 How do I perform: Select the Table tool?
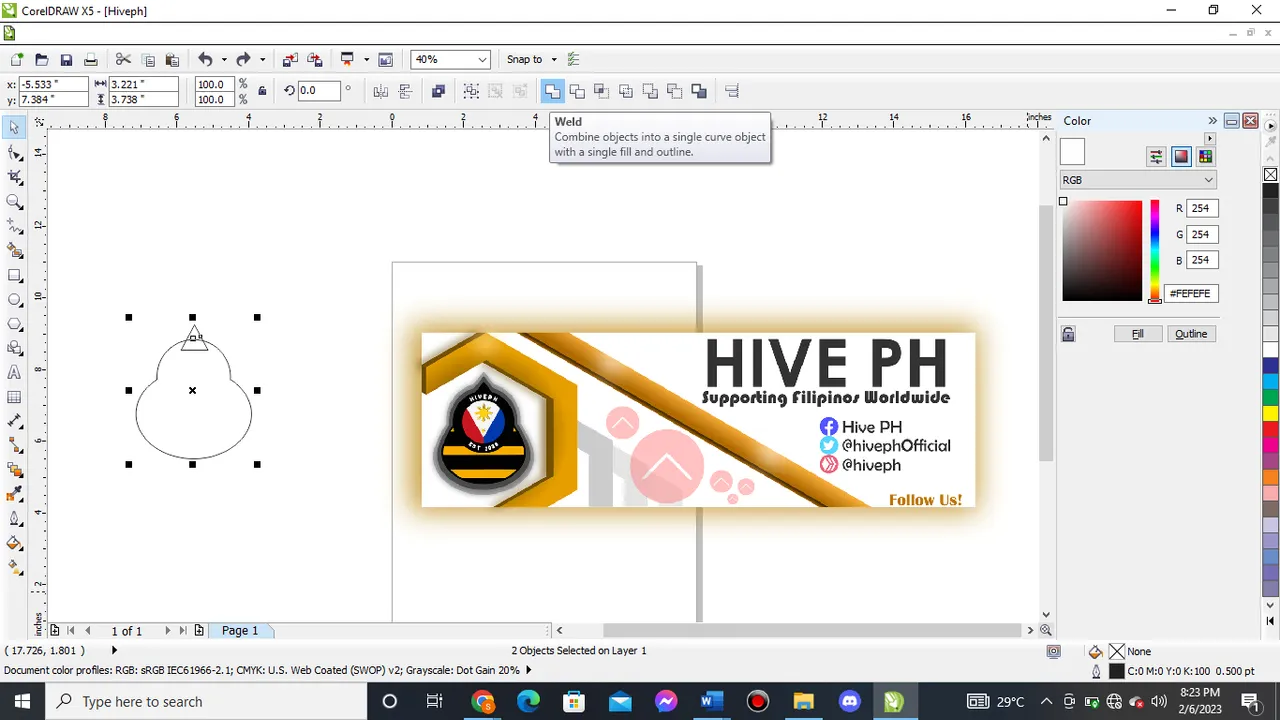[x=14, y=397]
